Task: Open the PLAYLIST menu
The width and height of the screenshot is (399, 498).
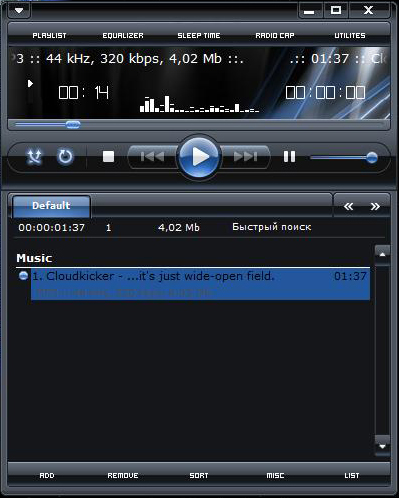Action: (x=49, y=35)
